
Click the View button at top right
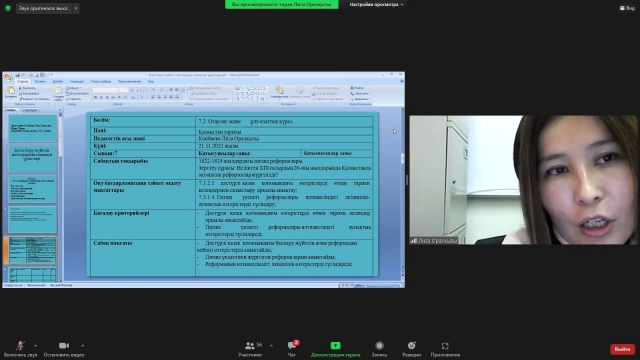point(627,8)
